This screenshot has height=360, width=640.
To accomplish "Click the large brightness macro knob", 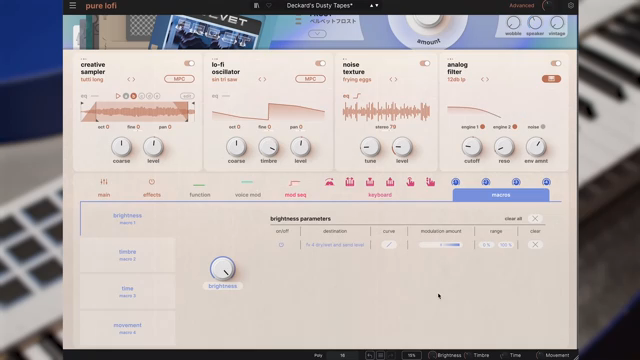I will pos(222,269).
